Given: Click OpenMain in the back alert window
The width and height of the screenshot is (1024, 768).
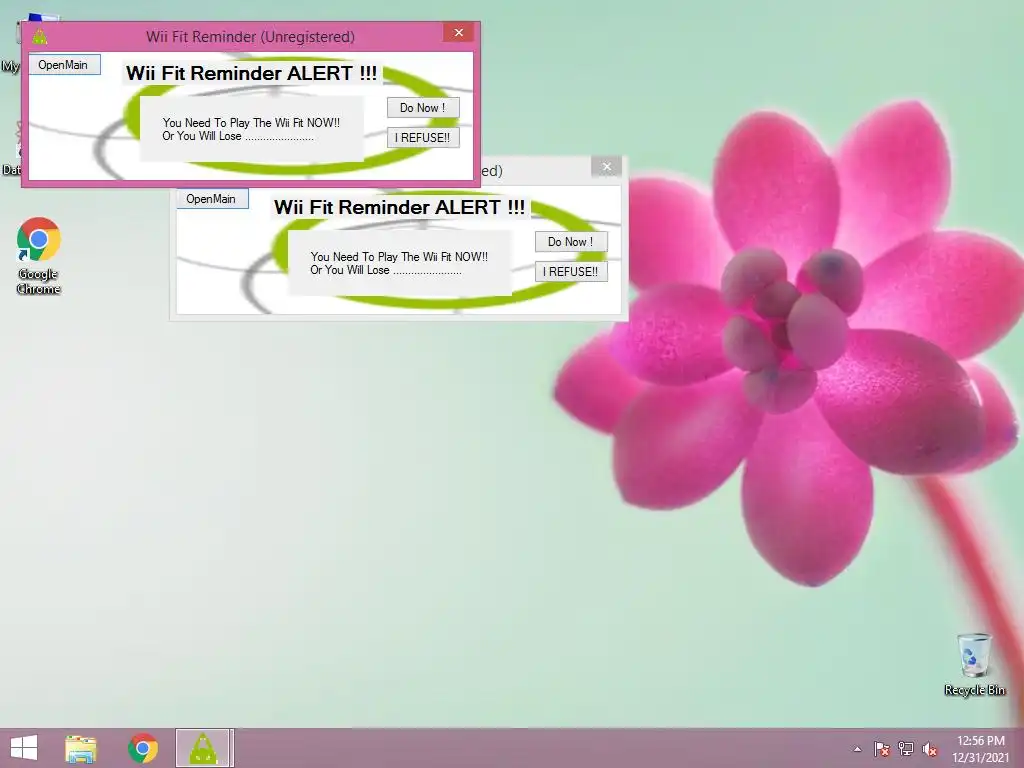Looking at the screenshot, I should (x=212, y=199).
